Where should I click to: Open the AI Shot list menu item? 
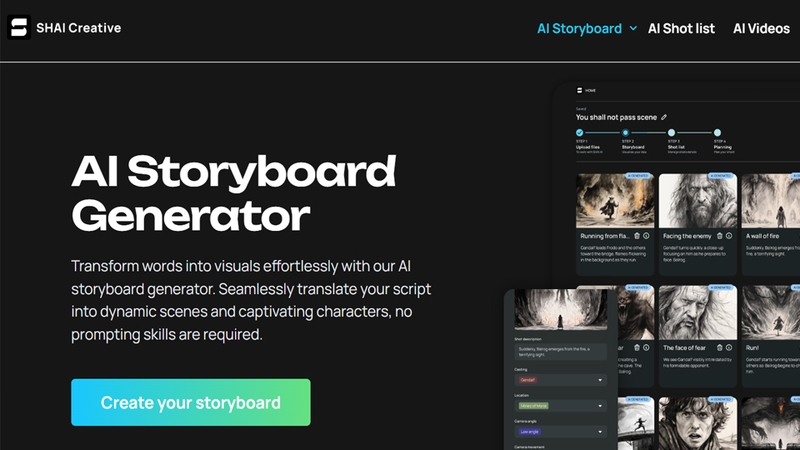(681, 29)
